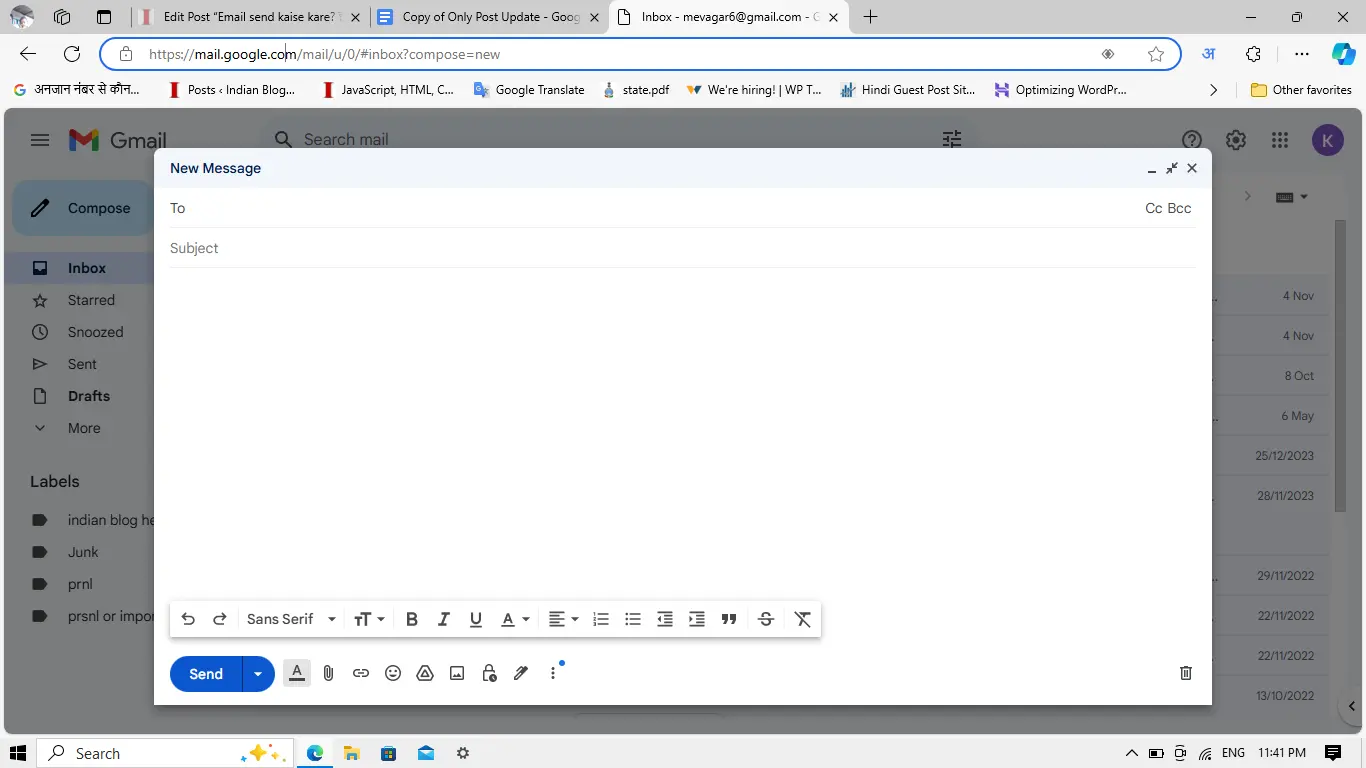The width and height of the screenshot is (1366, 768).
Task: Toggle the formatting options bar
Action: [297, 673]
